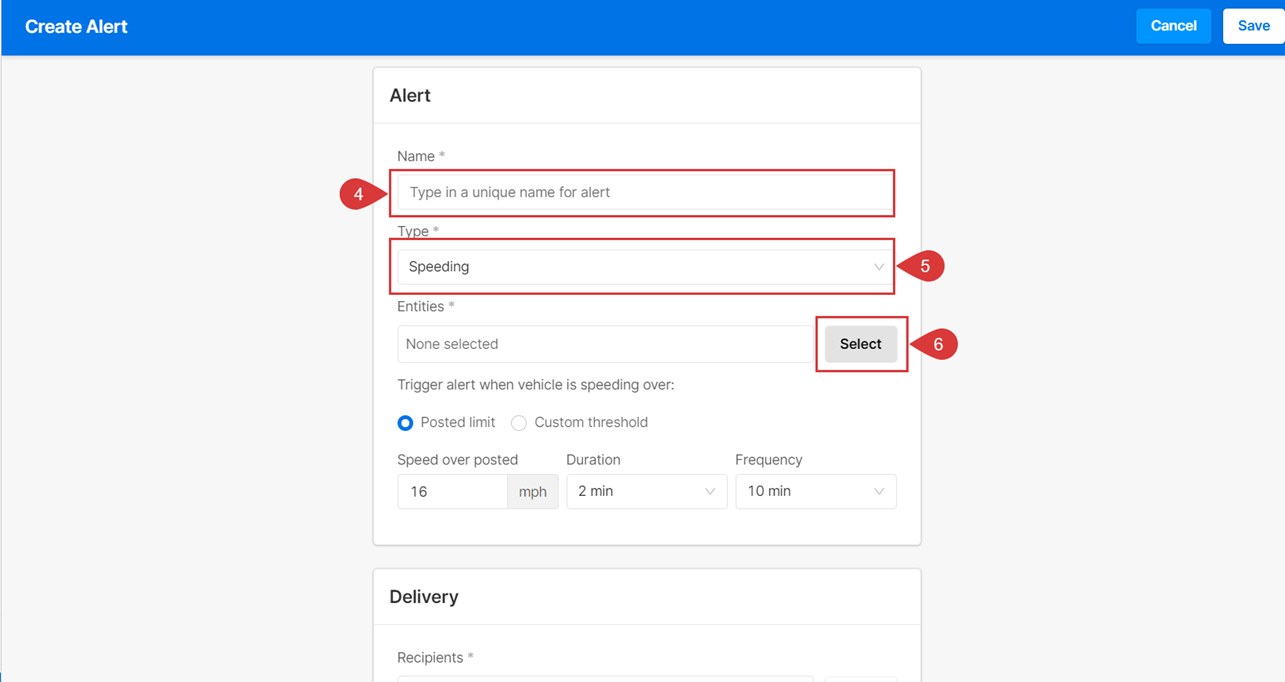The height and width of the screenshot is (682, 1285).
Task: Click the Delivery section heading
Action: (x=423, y=597)
